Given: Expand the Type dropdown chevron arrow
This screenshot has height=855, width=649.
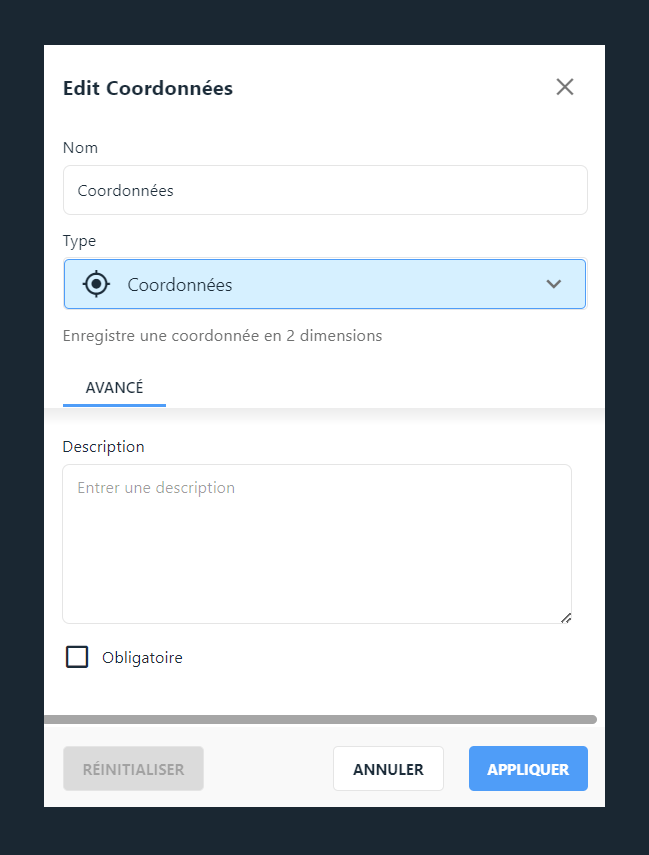Looking at the screenshot, I should click(554, 284).
